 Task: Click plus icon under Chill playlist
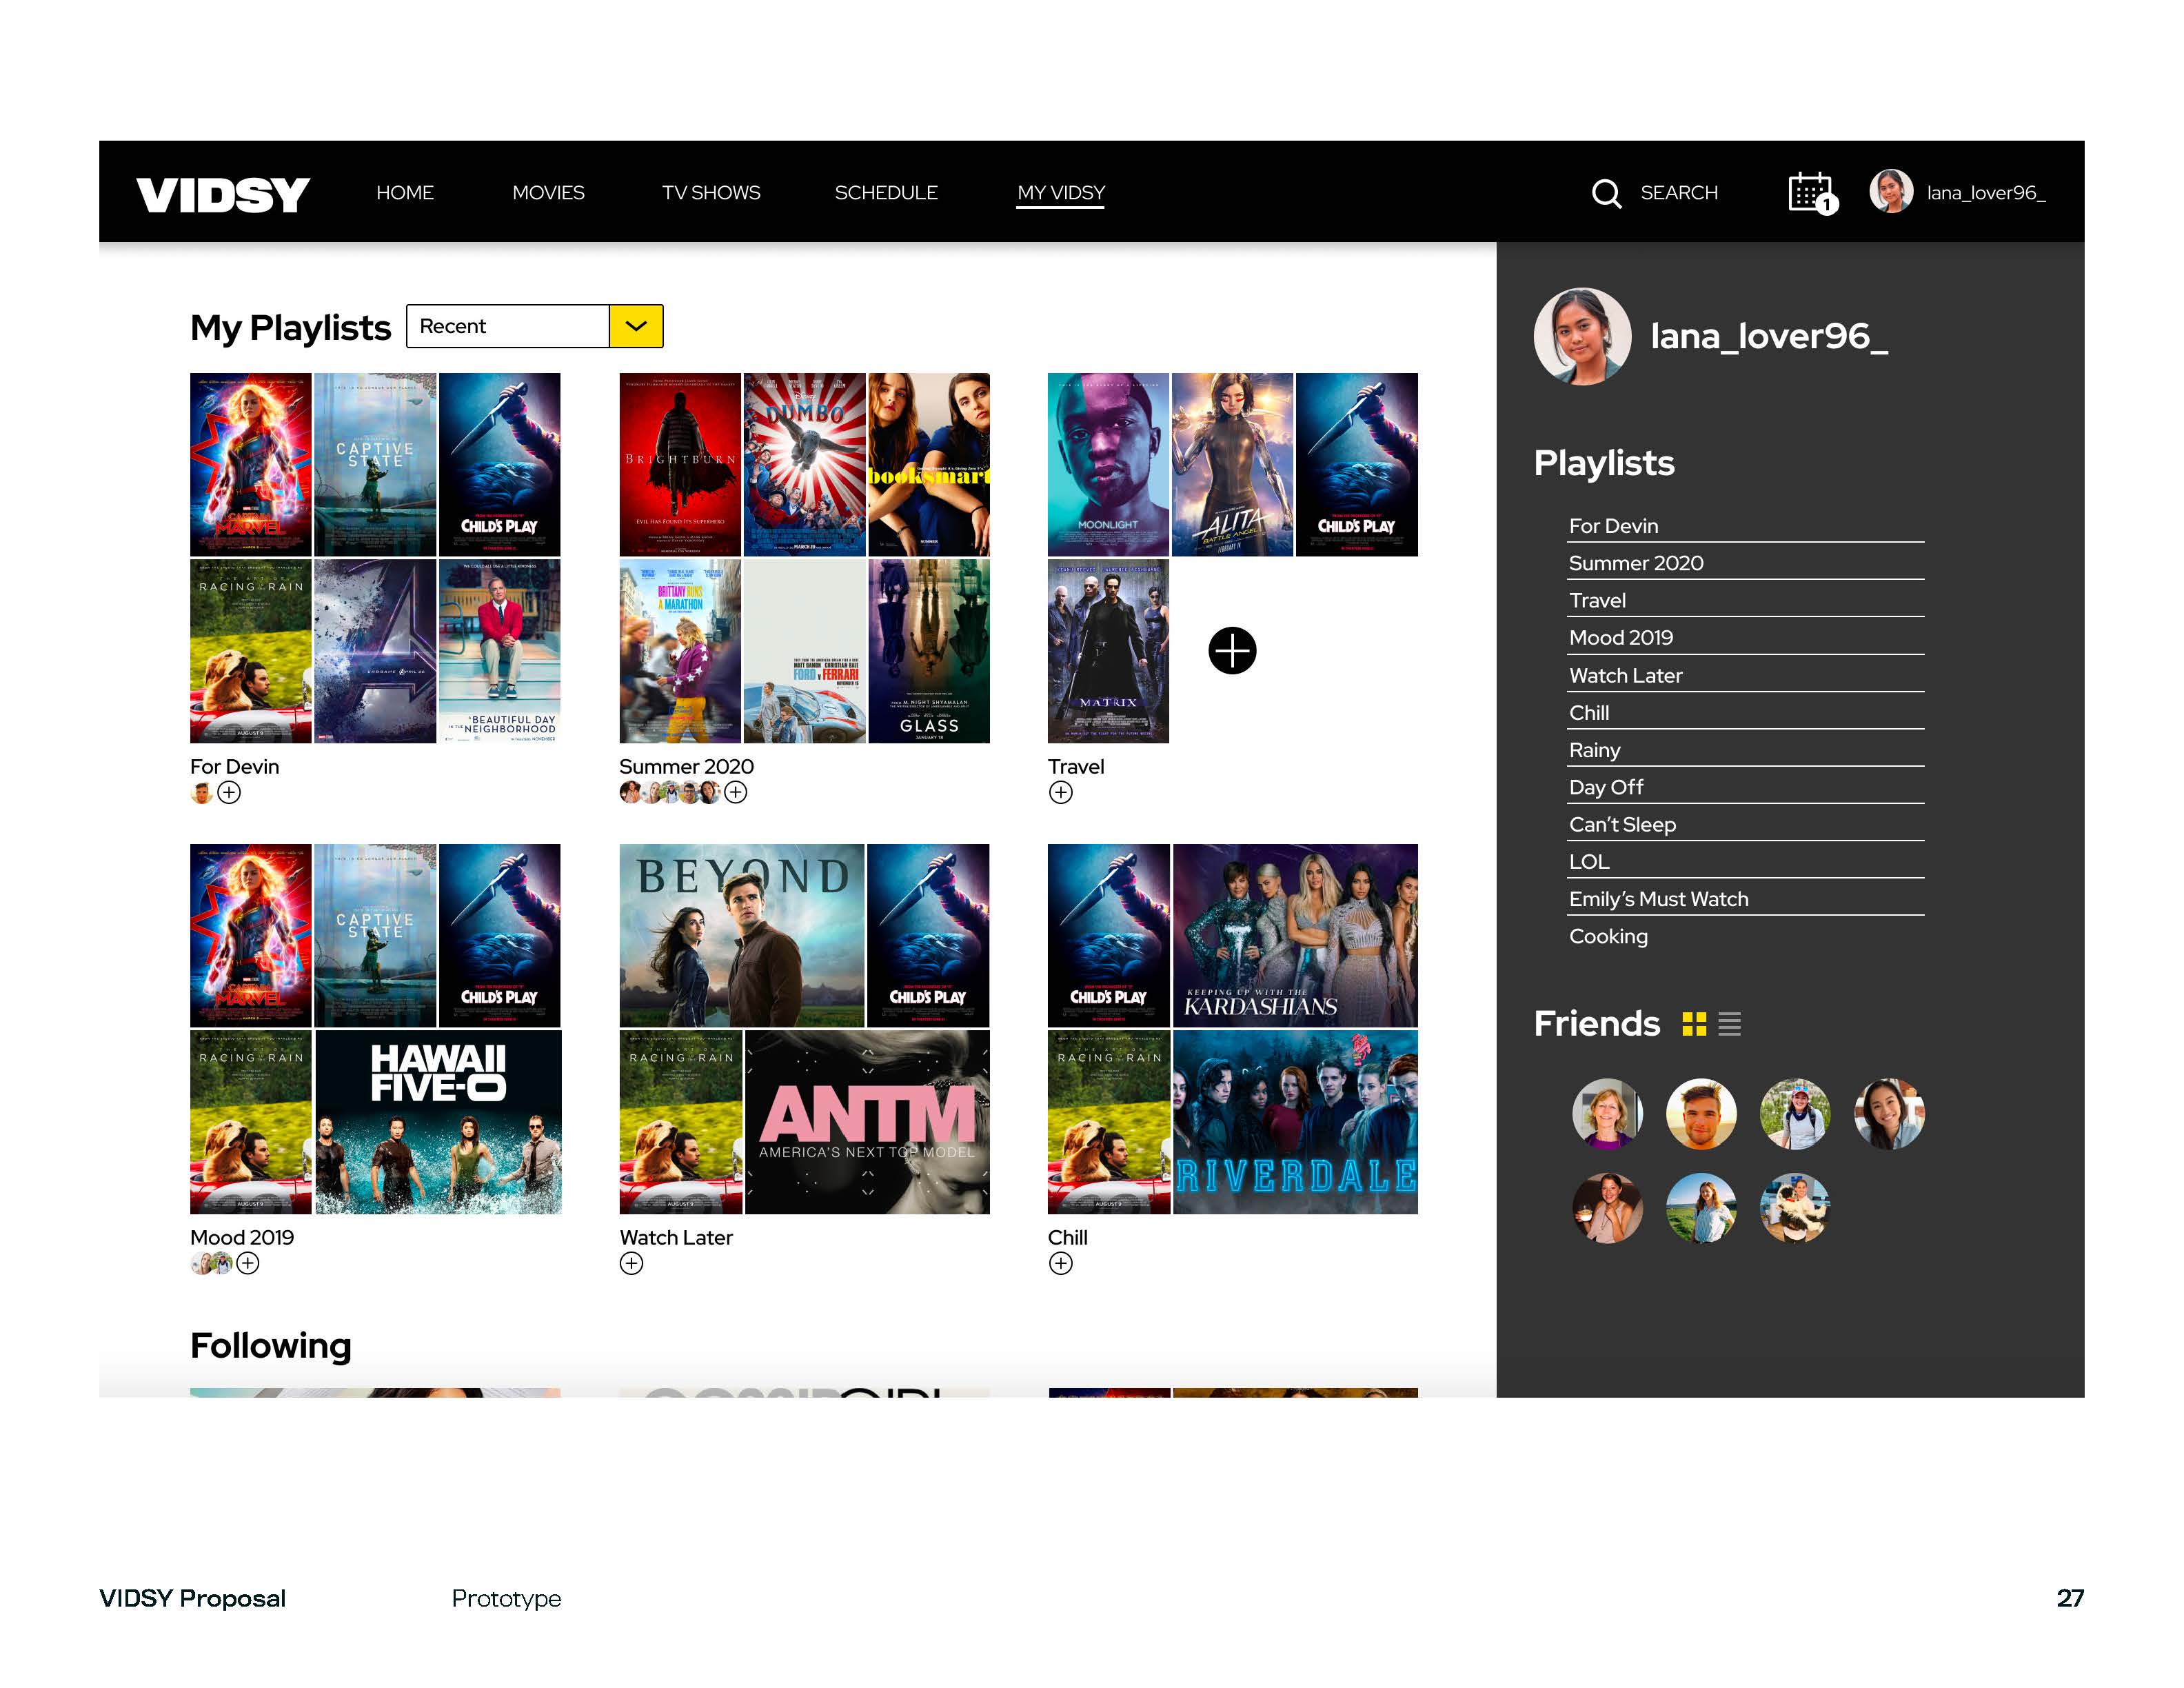pyautogui.click(x=1061, y=1263)
